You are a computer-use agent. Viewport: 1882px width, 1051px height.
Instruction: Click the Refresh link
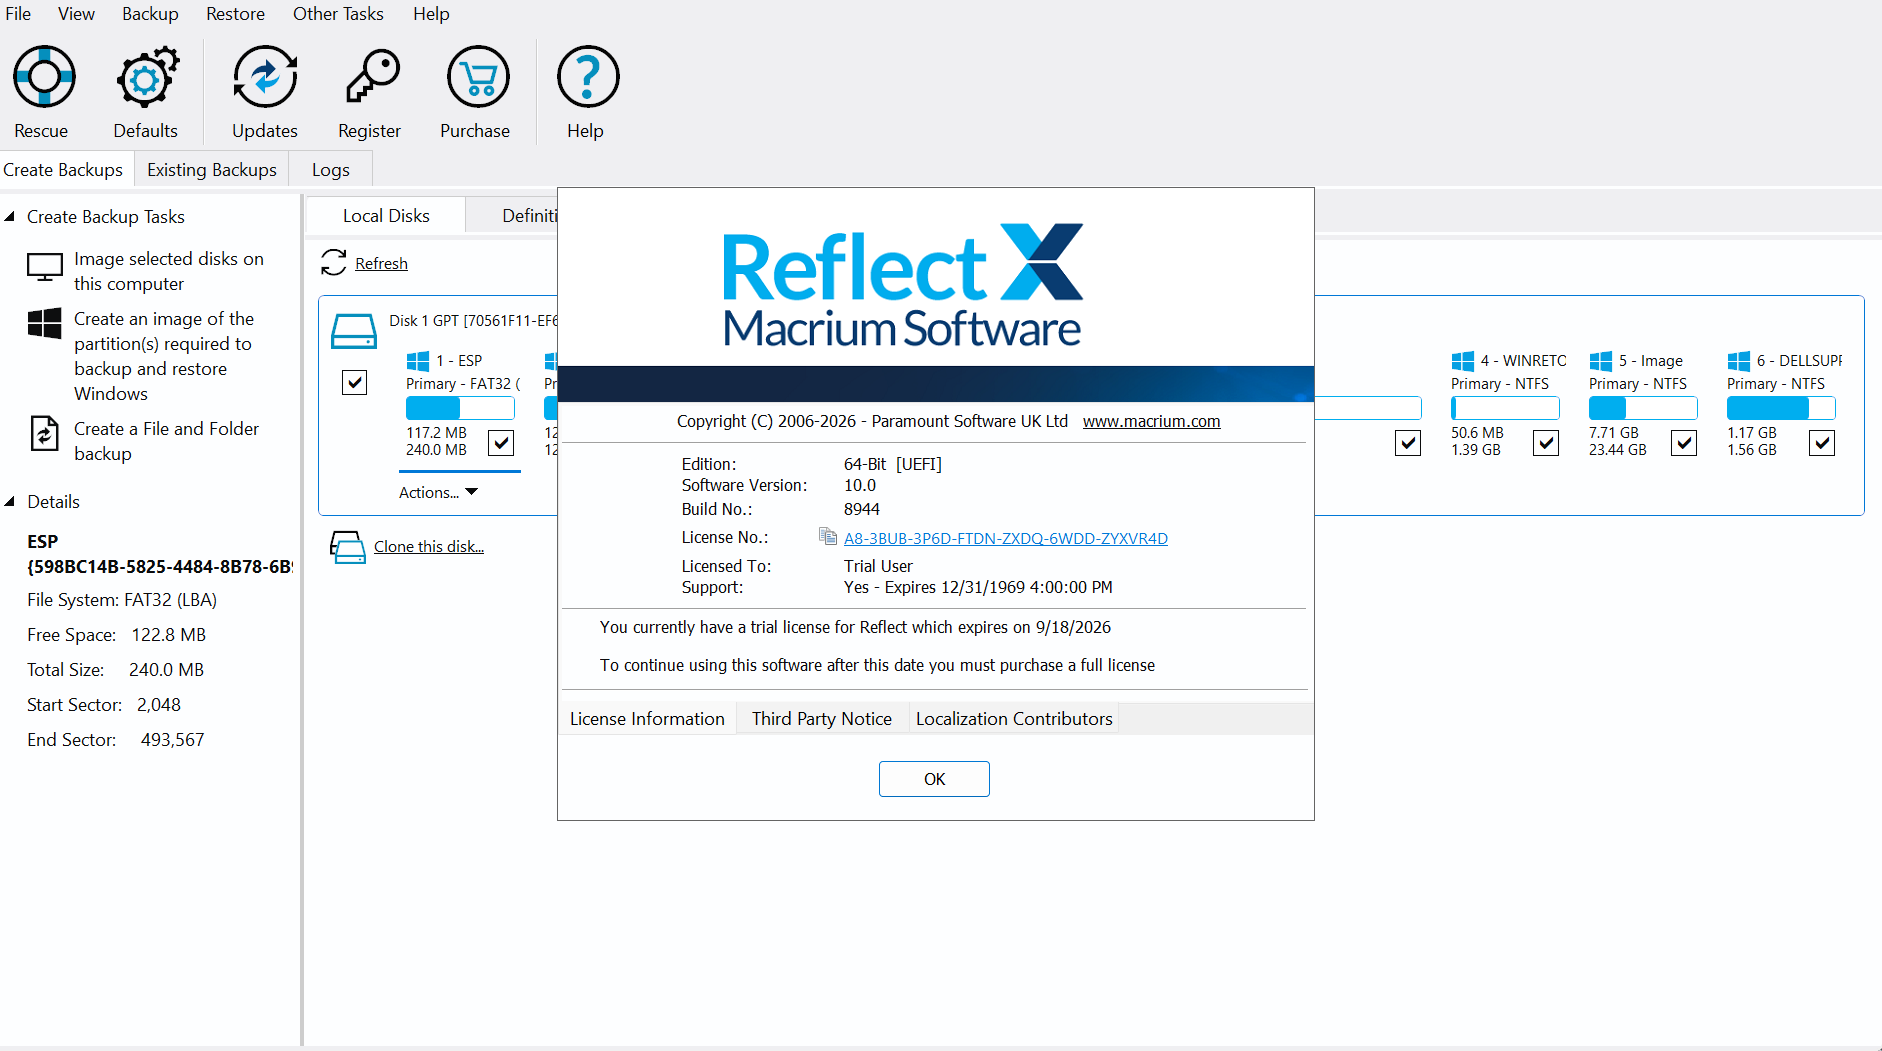[x=381, y=264]
